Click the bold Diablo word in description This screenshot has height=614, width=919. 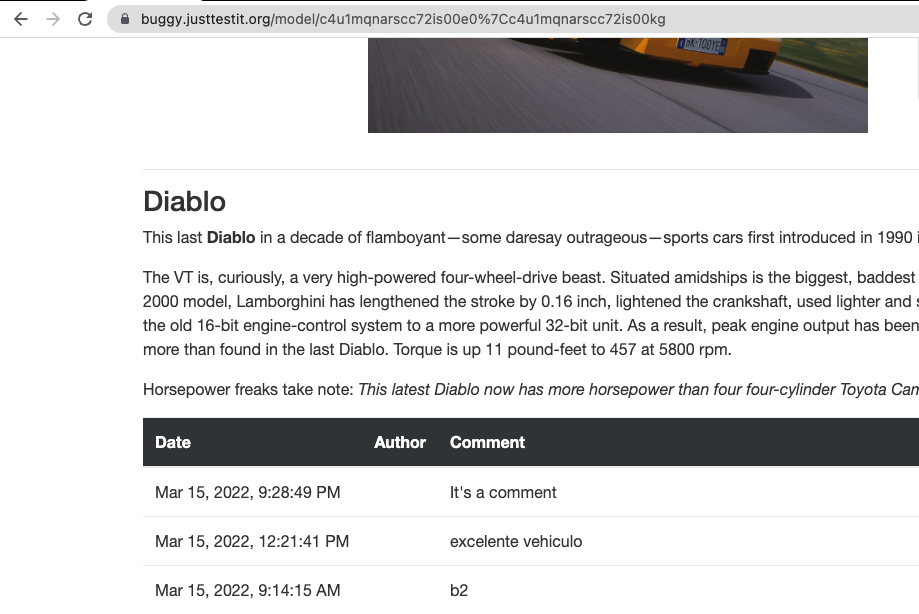tap(231, 237)
